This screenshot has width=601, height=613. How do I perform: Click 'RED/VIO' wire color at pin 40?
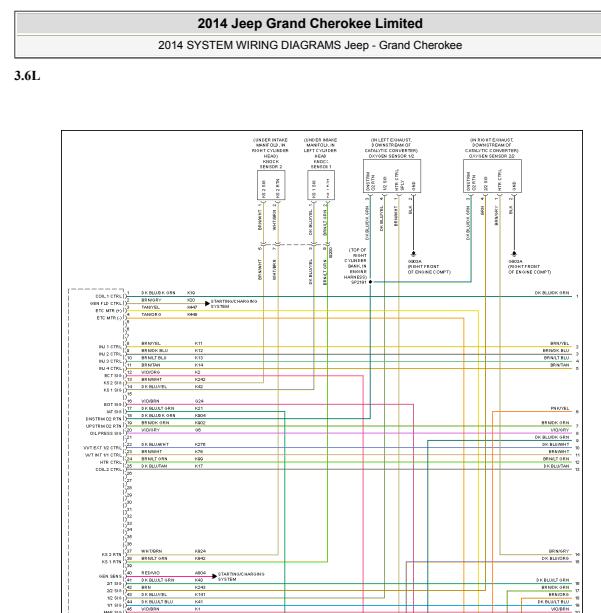(x=151, y=573)
